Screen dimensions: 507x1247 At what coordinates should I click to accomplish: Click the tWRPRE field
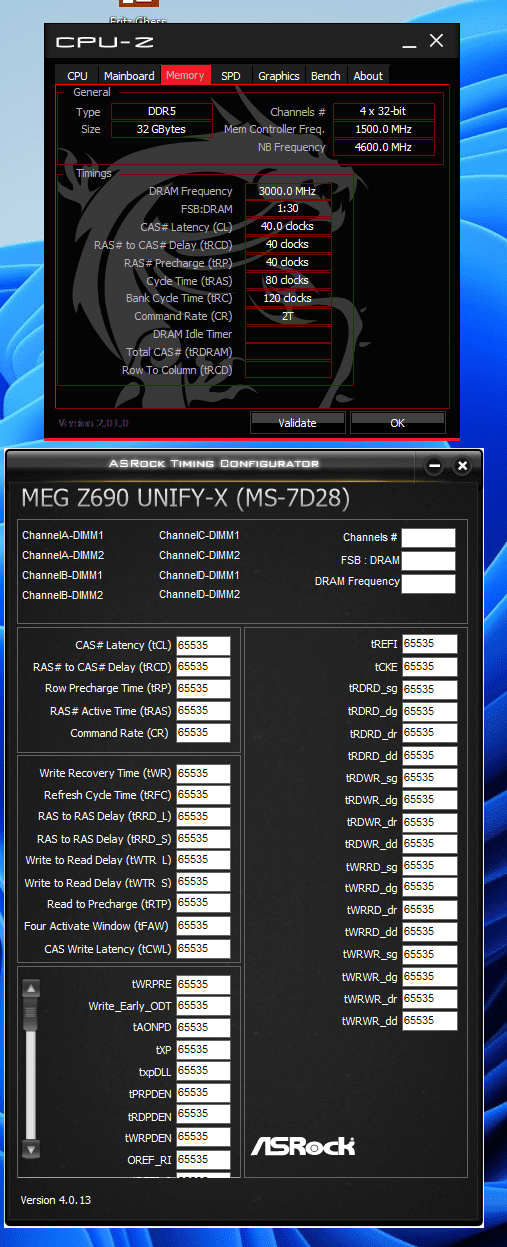pyautogui.click(x=203, y=985)
